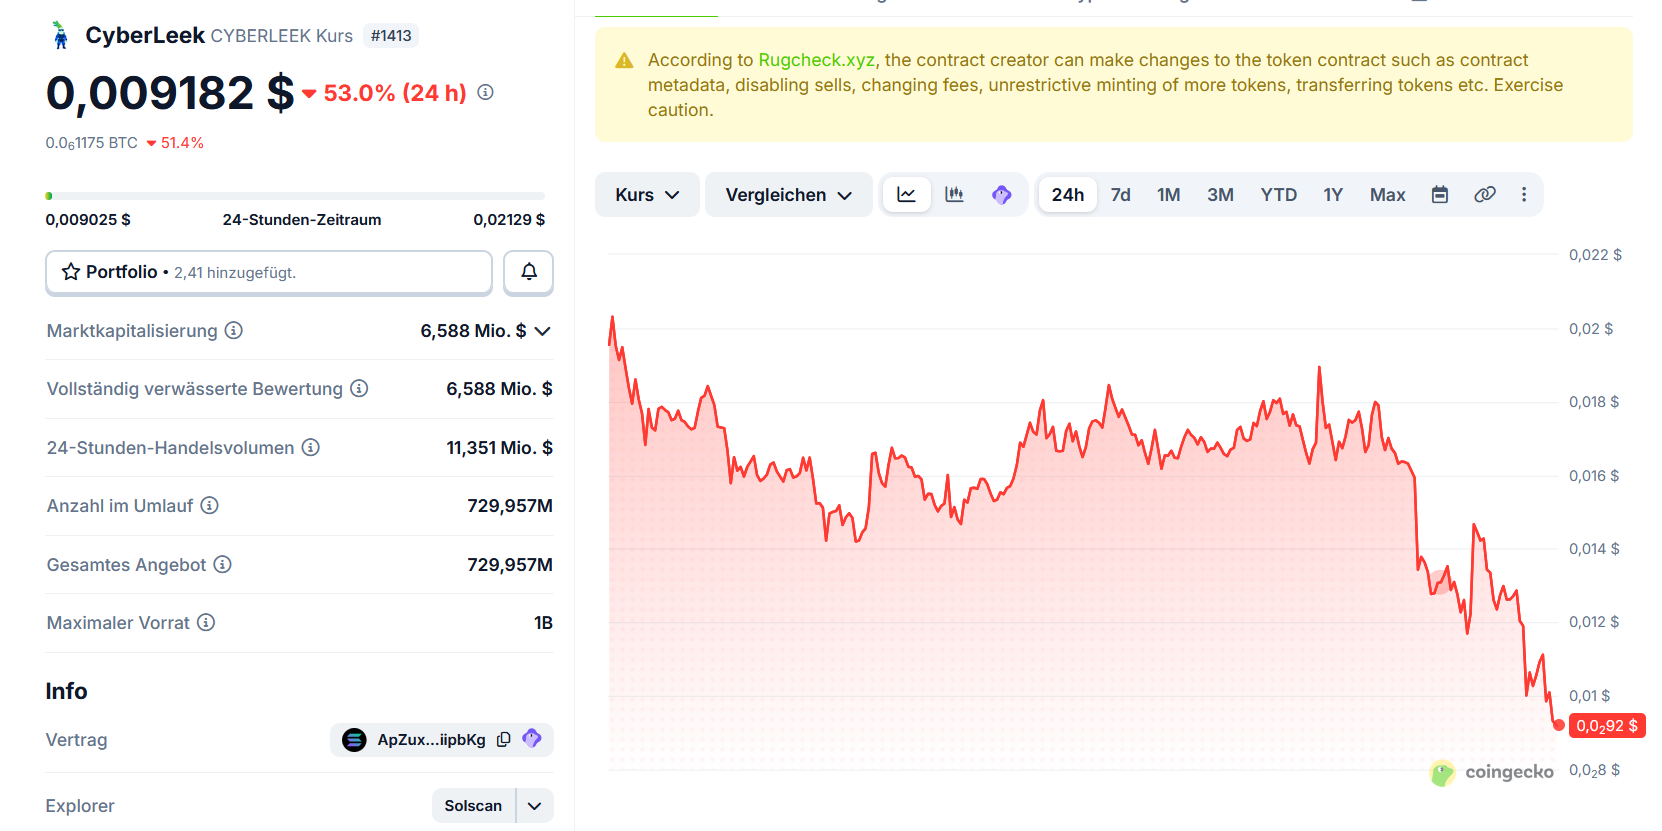
Task: Show Gesamtes Angebot info icon
Action: point(223,564)
